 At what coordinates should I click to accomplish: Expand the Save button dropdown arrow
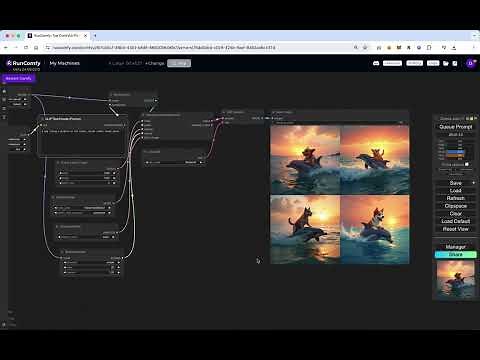click(473, 183)
